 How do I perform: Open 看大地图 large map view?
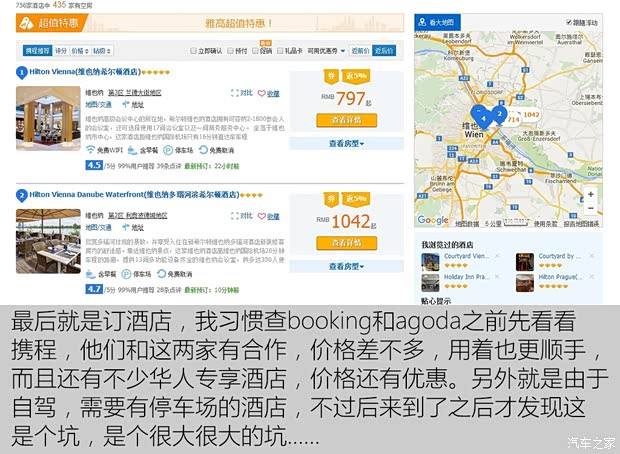click(x=437, y=22)
